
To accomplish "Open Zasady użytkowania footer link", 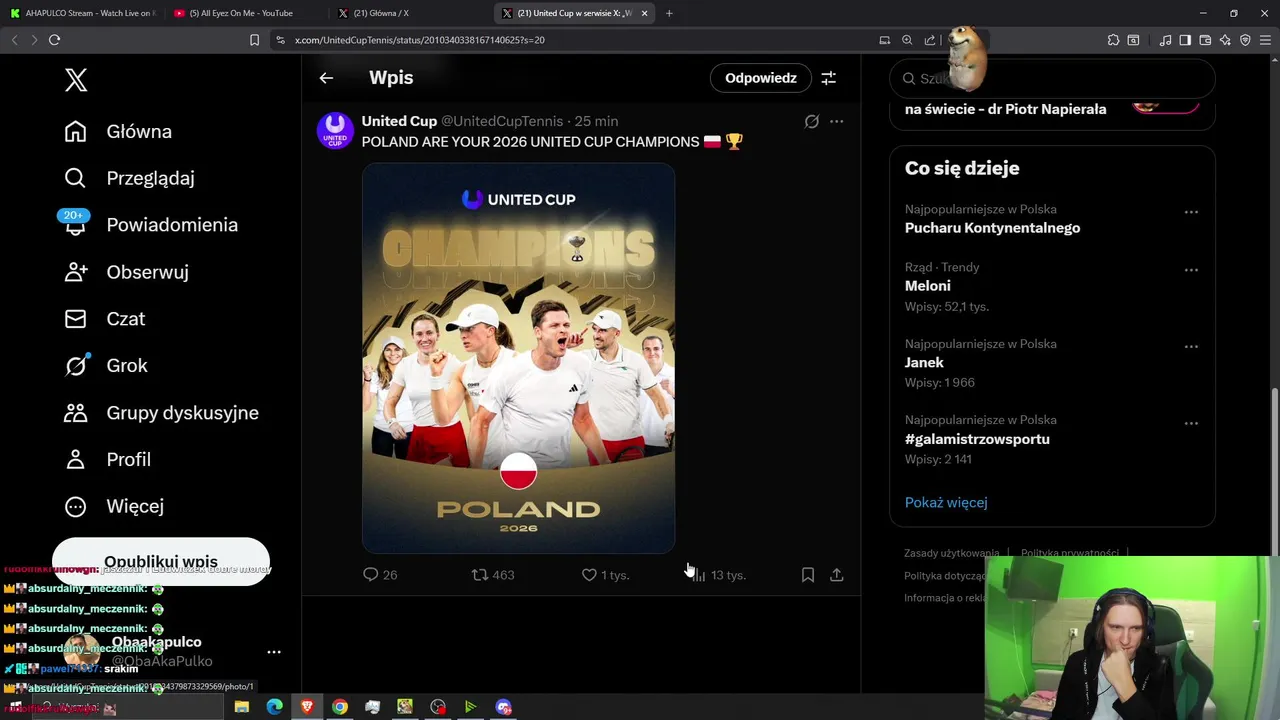I will (951, 553).
